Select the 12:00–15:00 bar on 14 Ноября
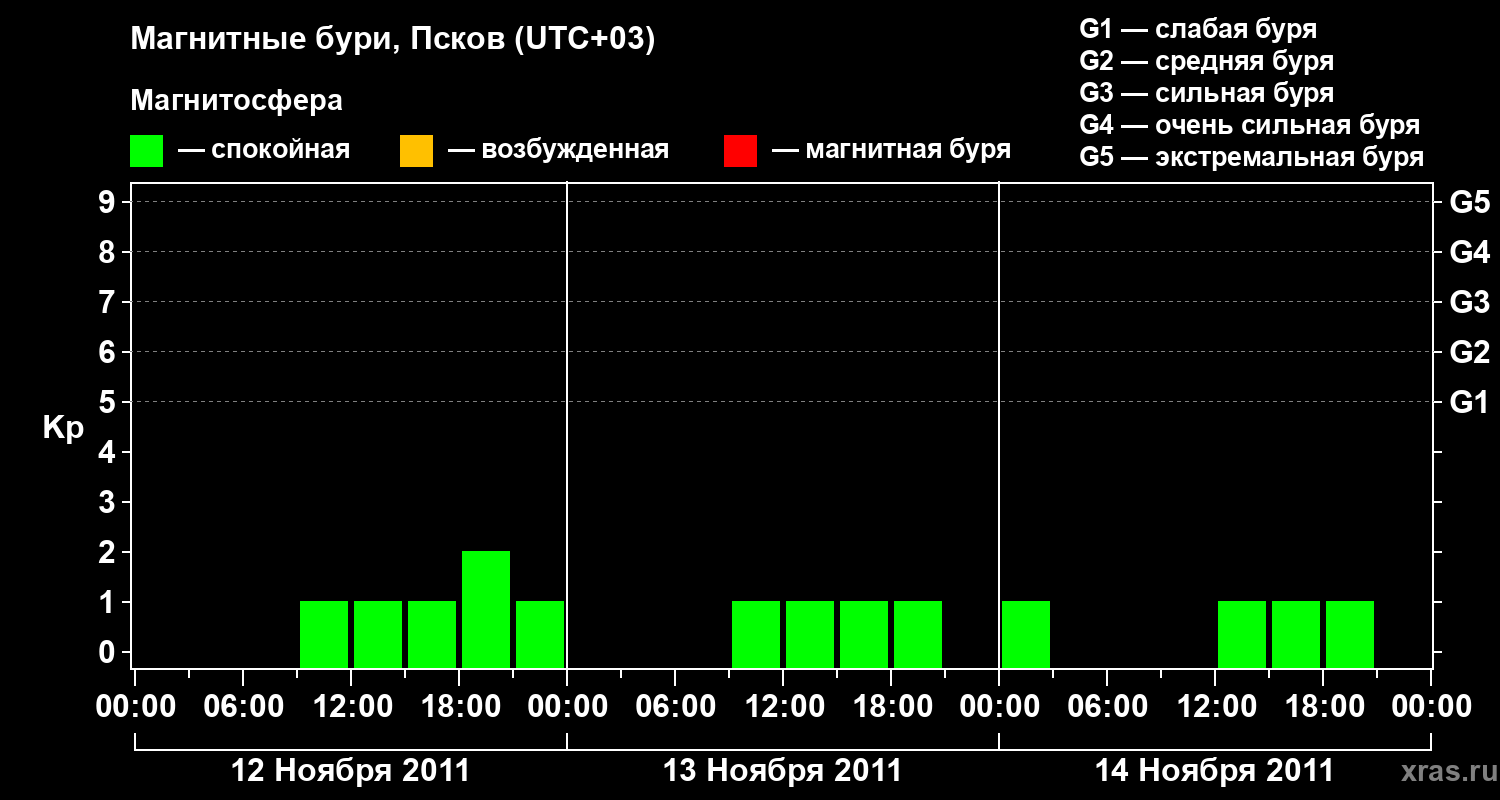The width and height of the screenshot is (1500, 800). tap(1242, 634)
